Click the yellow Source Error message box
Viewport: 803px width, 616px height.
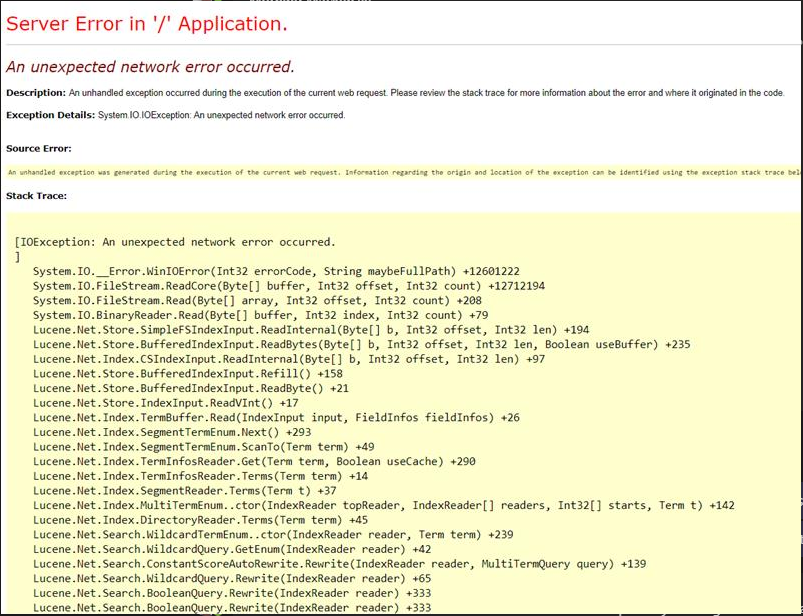pyautogui.click(x=400, y=171)
